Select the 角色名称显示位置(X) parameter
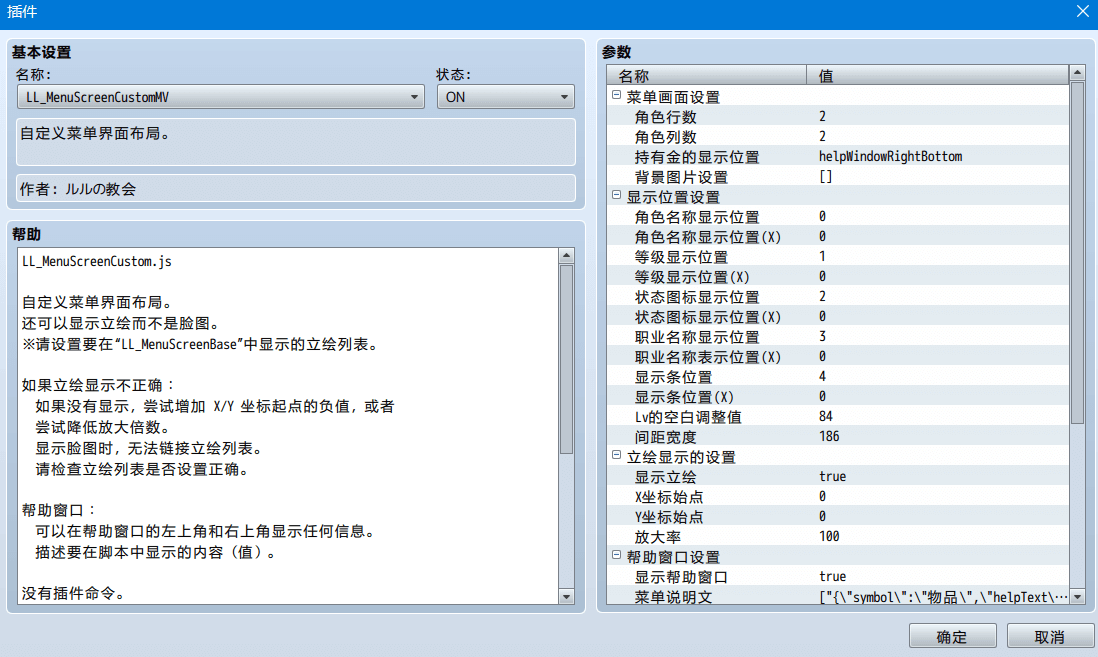Image resolution: width=1098 pixels, height=657 pixels. [838, 237]
